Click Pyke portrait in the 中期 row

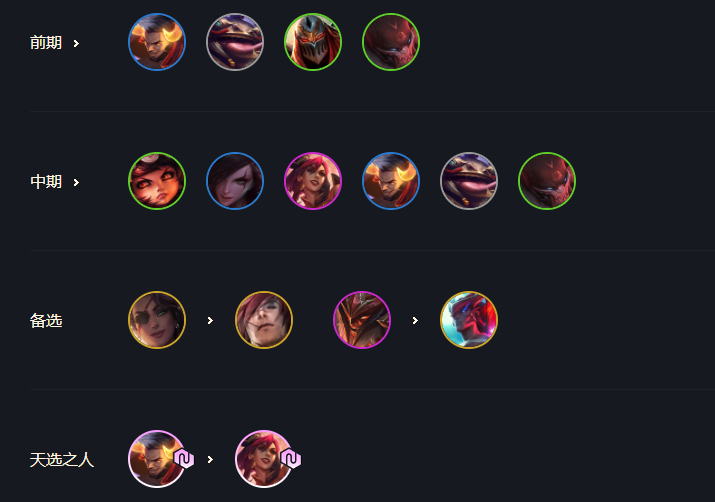coord(547,181)
